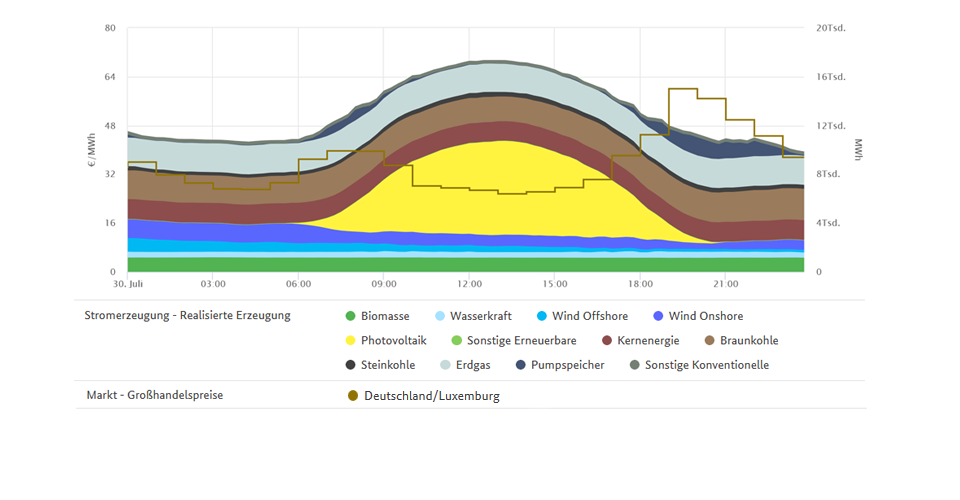Click the 09:00 x-axis label

(x=384, y=284)
